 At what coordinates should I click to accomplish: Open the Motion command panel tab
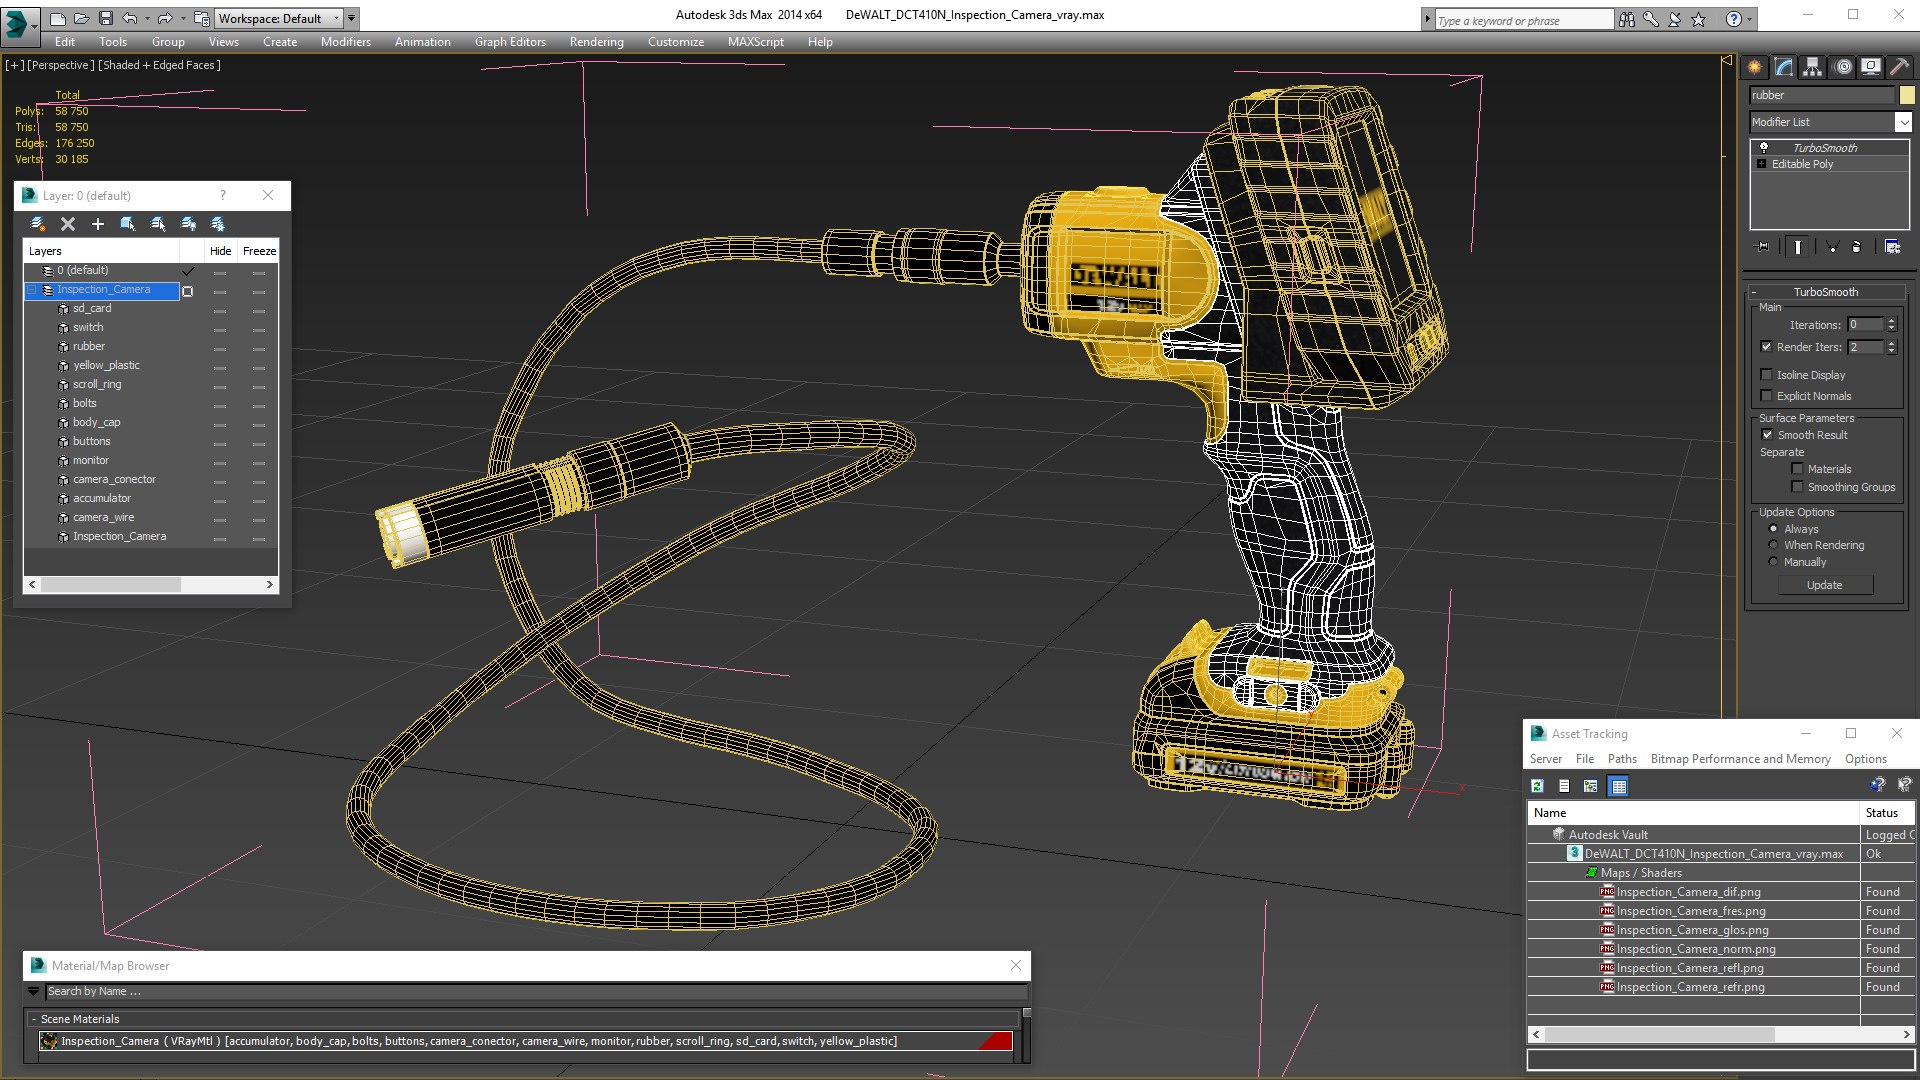[1842, 67]
